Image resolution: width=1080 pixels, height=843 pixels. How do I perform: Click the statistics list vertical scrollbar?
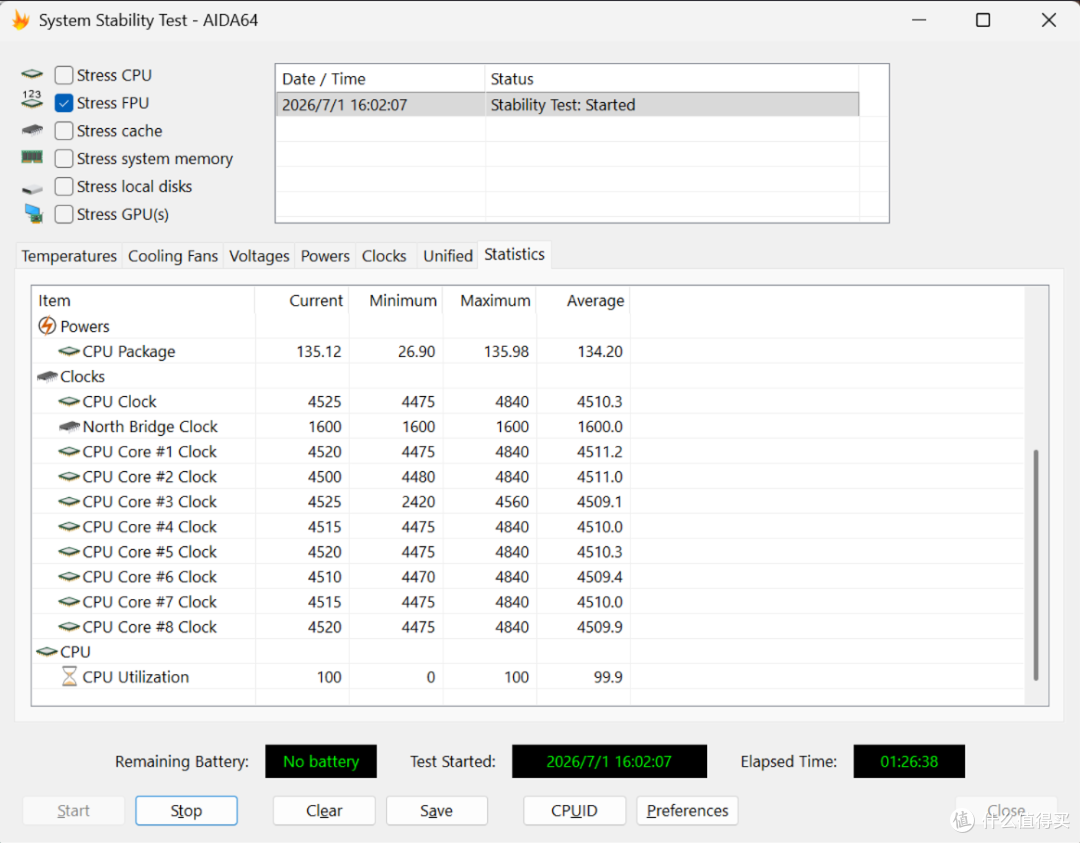[1036, 565]
